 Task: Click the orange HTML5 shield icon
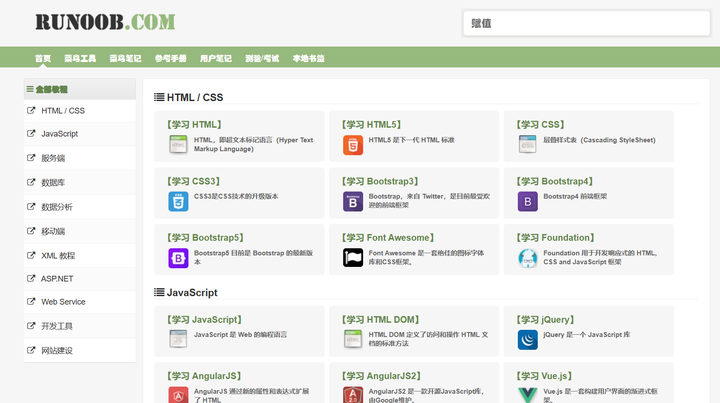point(353,145)
